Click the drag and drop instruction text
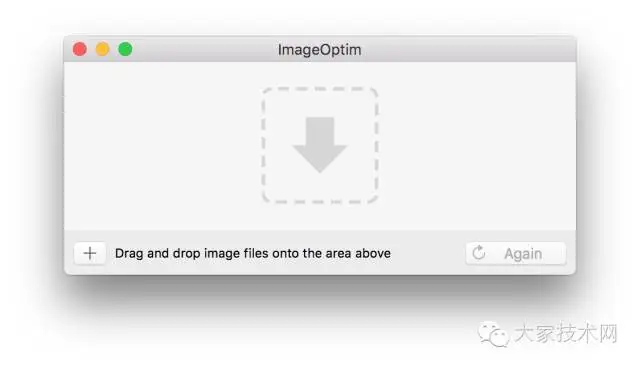This screenshot has height=366, width=640. (253, 253)
